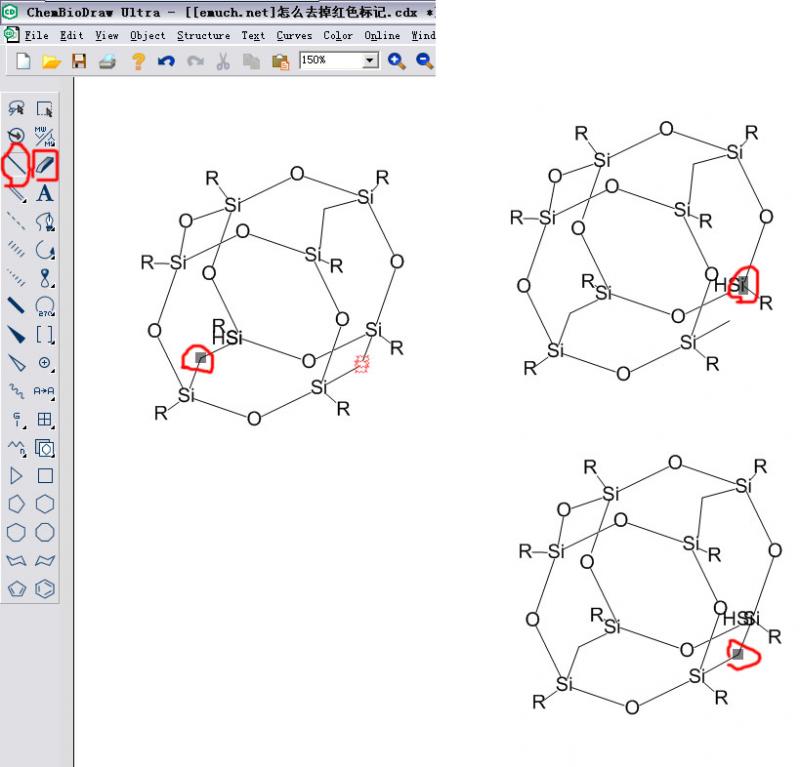Screen dimensions: 800x767
Task: Open the Edit menu
Action: pyautogui.click(x=71, y=35)
